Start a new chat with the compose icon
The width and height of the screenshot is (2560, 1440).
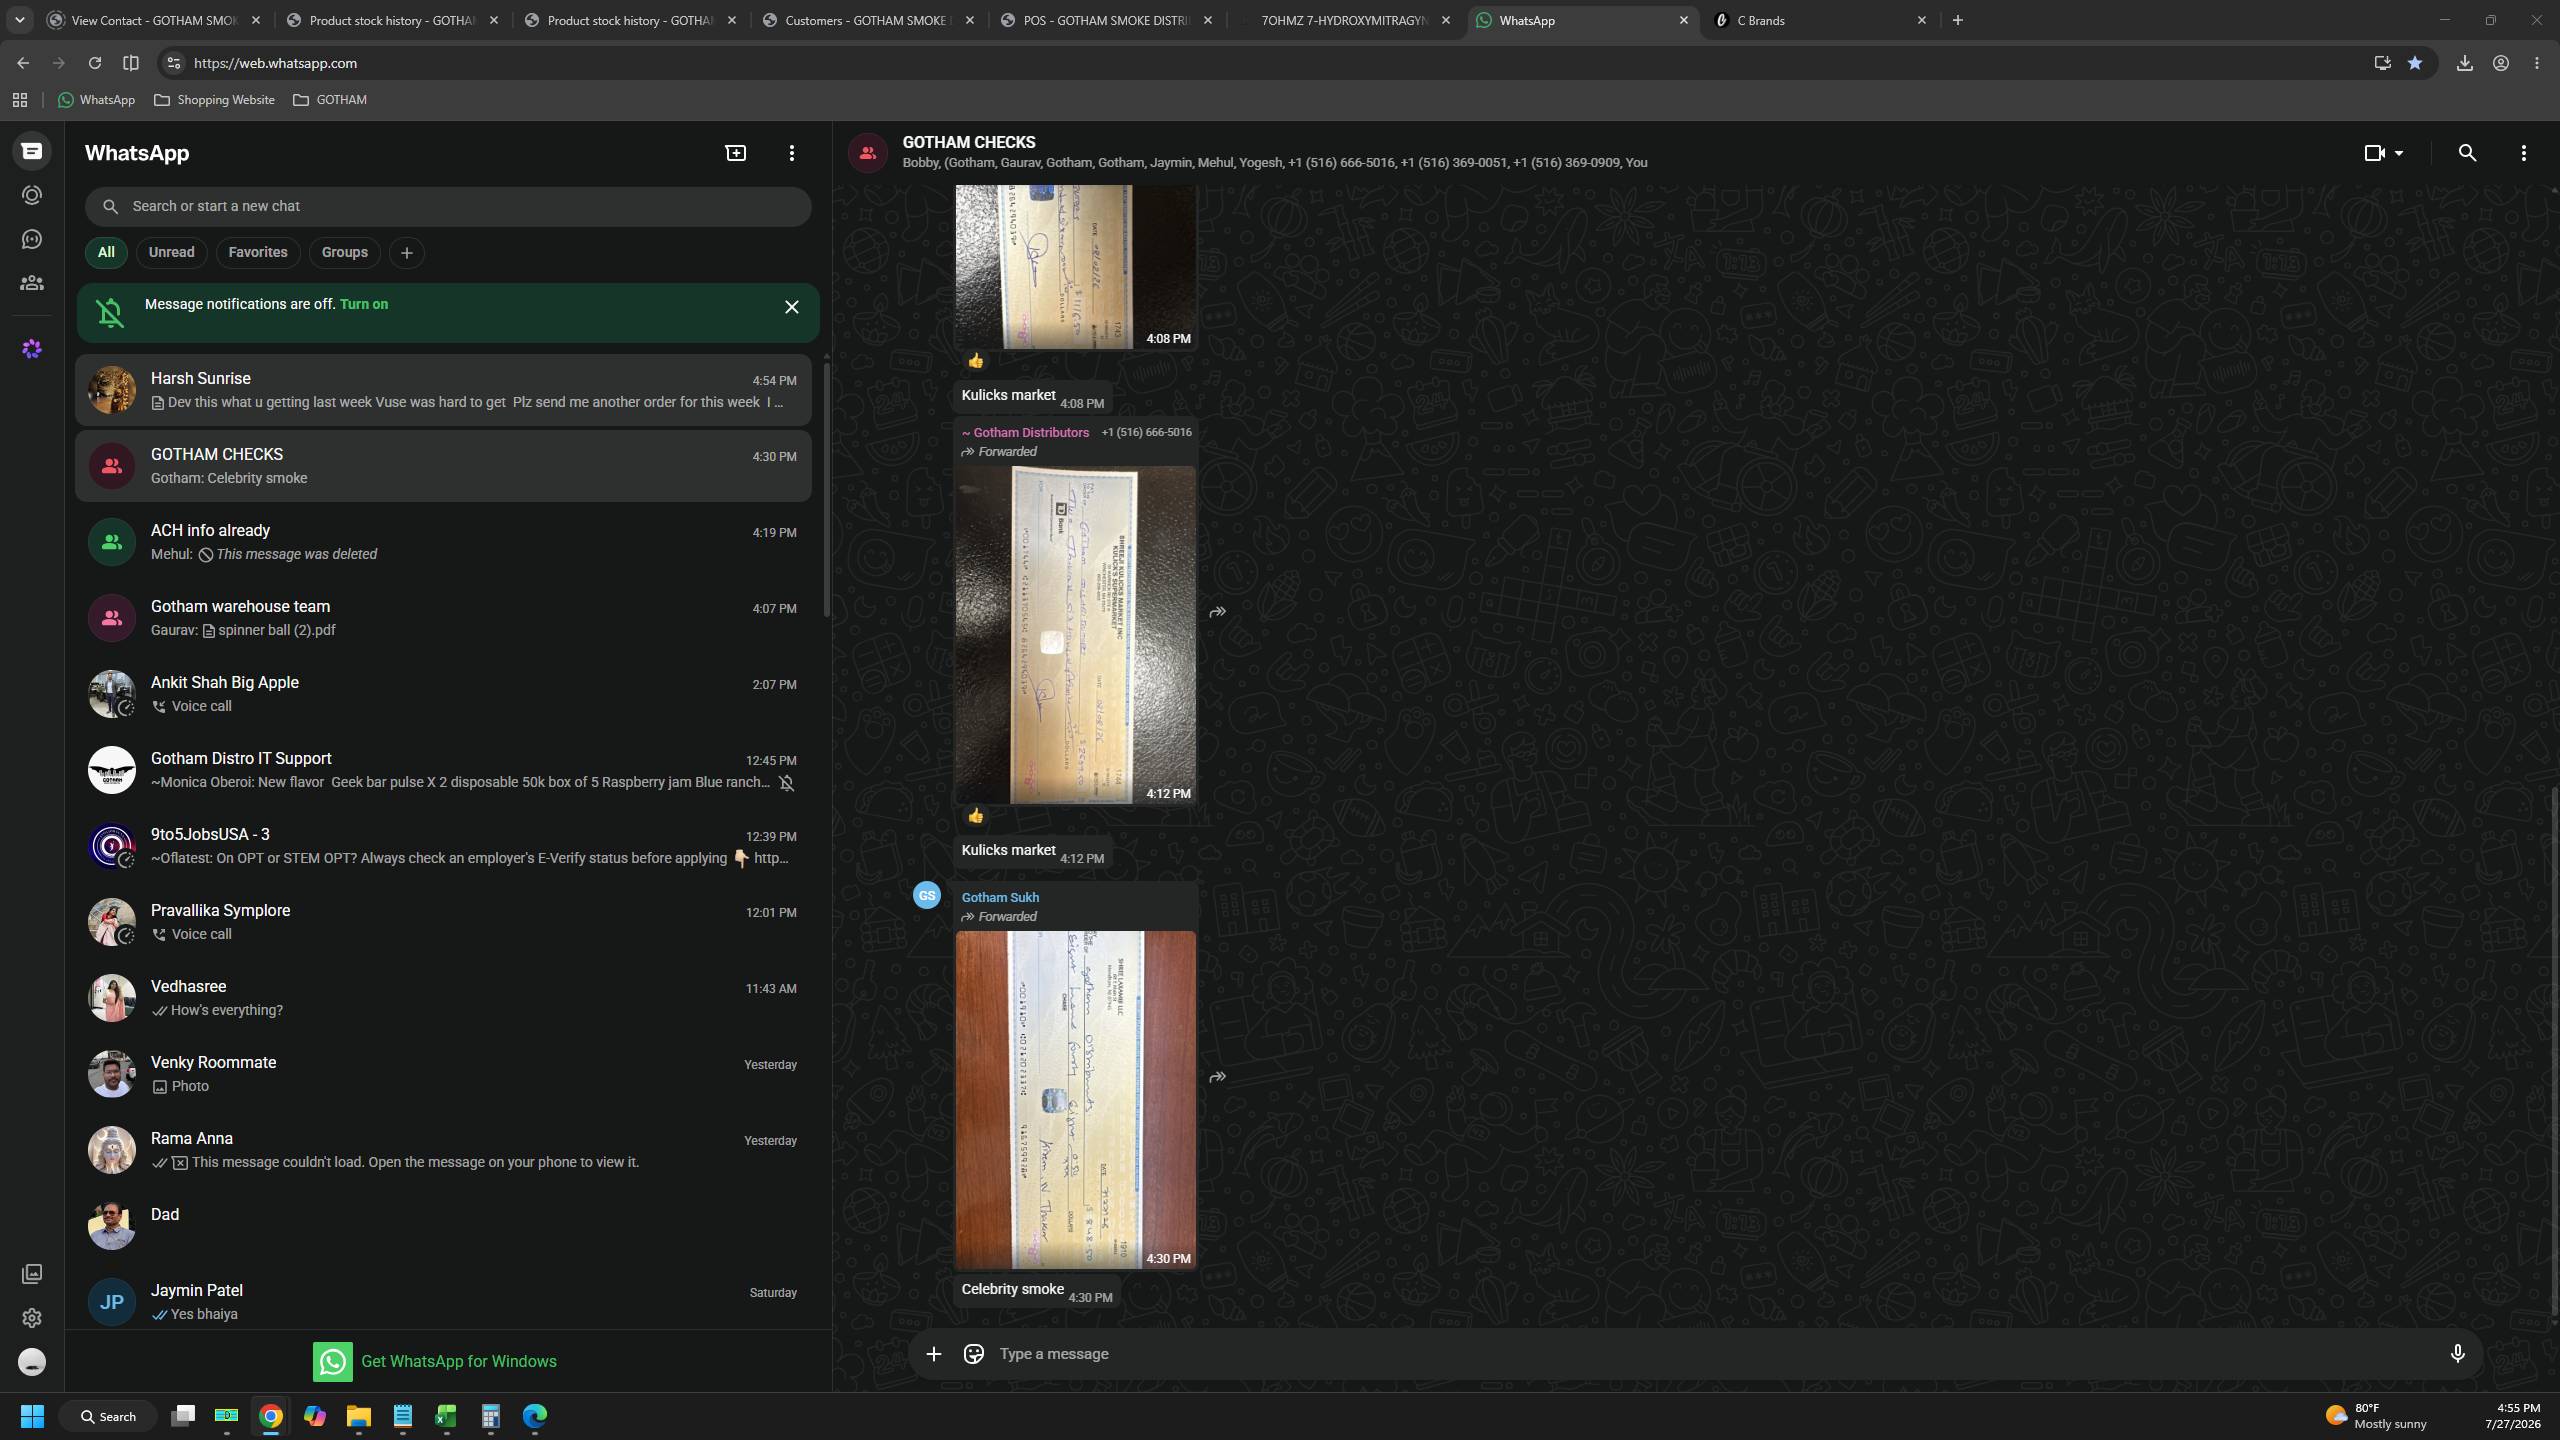point(736,153)
